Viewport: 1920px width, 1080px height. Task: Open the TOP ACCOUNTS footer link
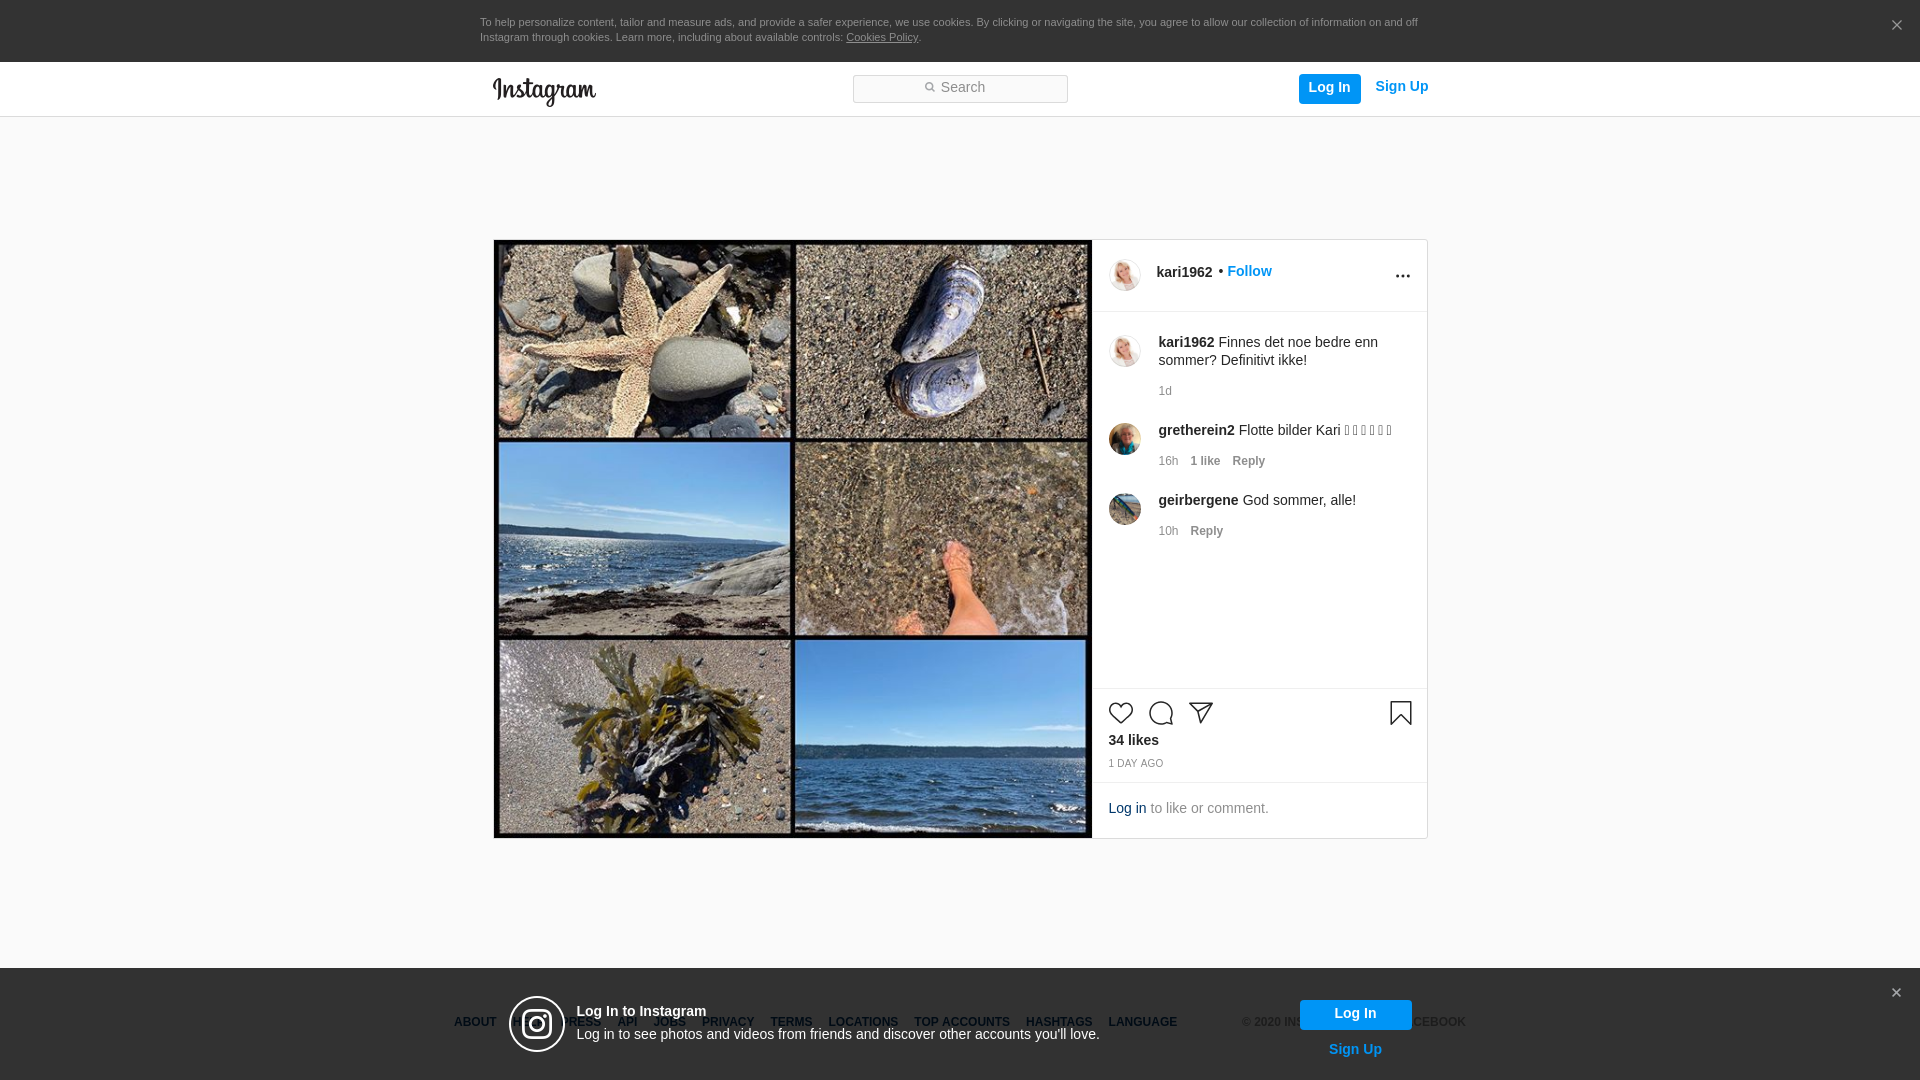pyautogui.click(x=962, y=1022)
